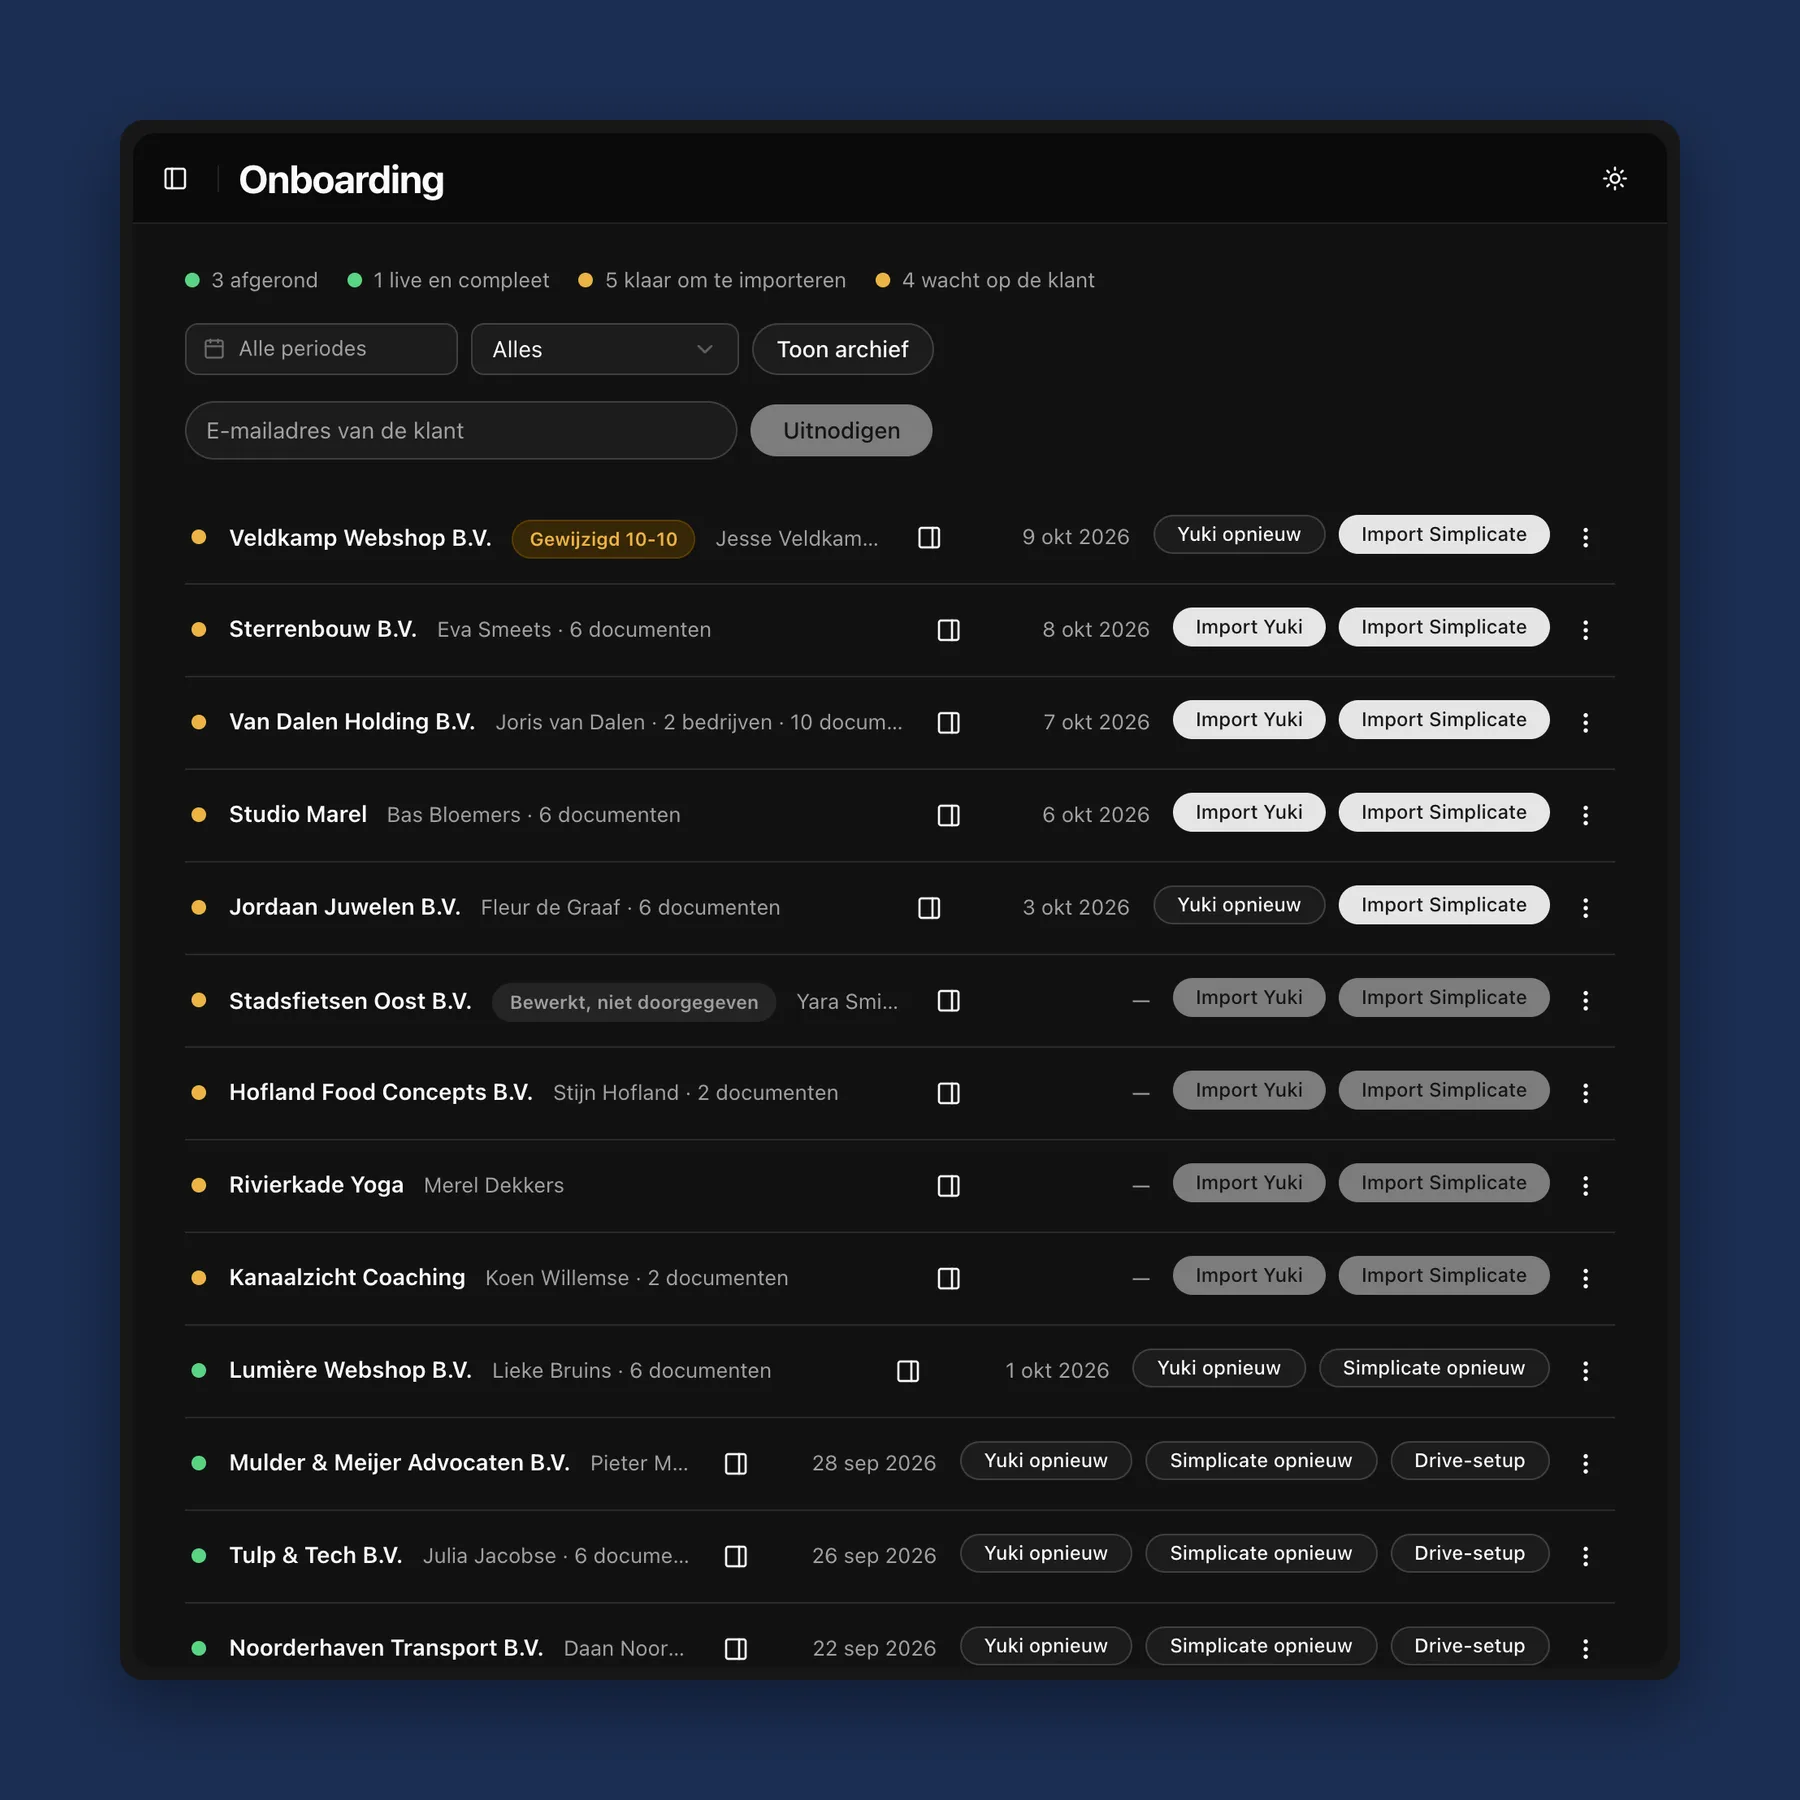Image resolution: width=1800 pixels, height=1800 pixels.
Task: Toggle the sidebar panel icon beside Onboarding
Action: [x=175, y=179]
